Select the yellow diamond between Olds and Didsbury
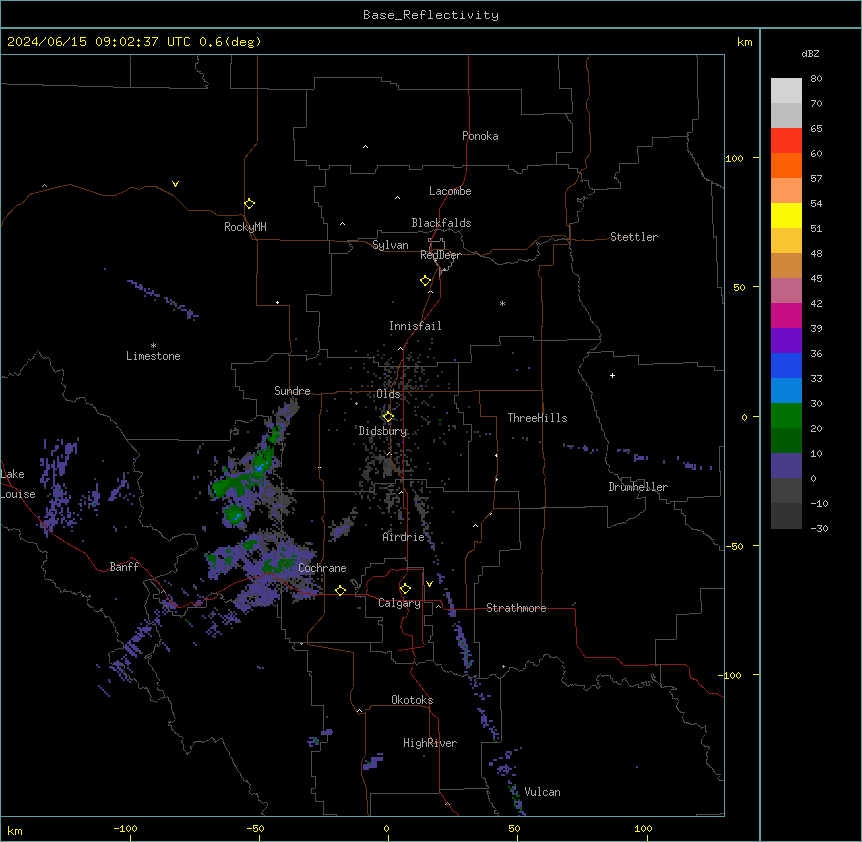Image resolution: width=862 pixels, height=842 pixels. (388, 417)
